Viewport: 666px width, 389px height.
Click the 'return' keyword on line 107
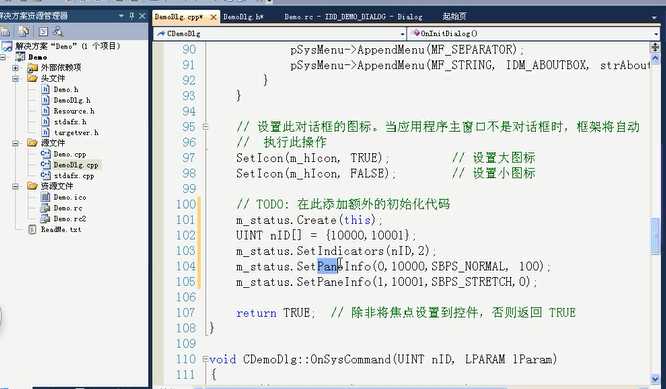tap(256, 313)
